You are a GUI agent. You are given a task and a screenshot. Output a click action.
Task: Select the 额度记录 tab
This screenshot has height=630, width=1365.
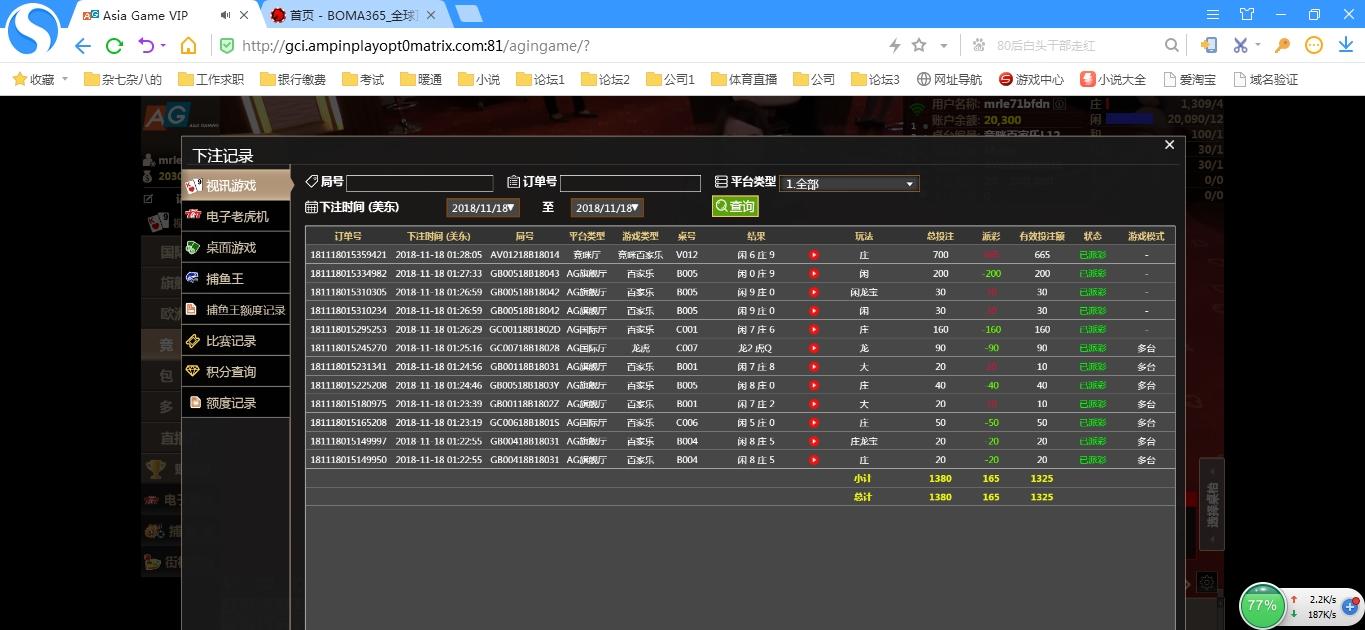[236, 402]
